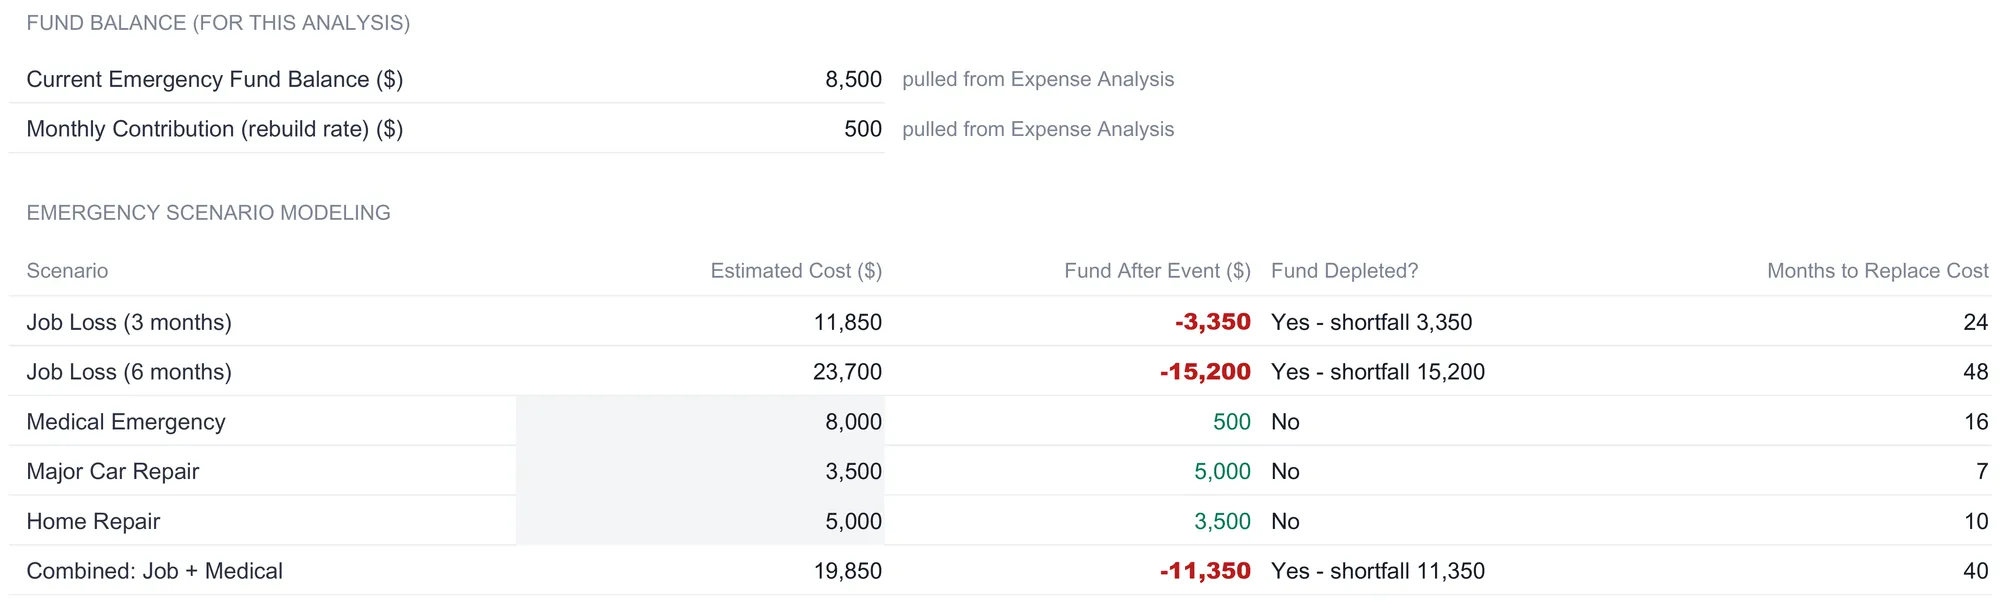Click the red -11,350 fund value

[x=1205, y=571]
